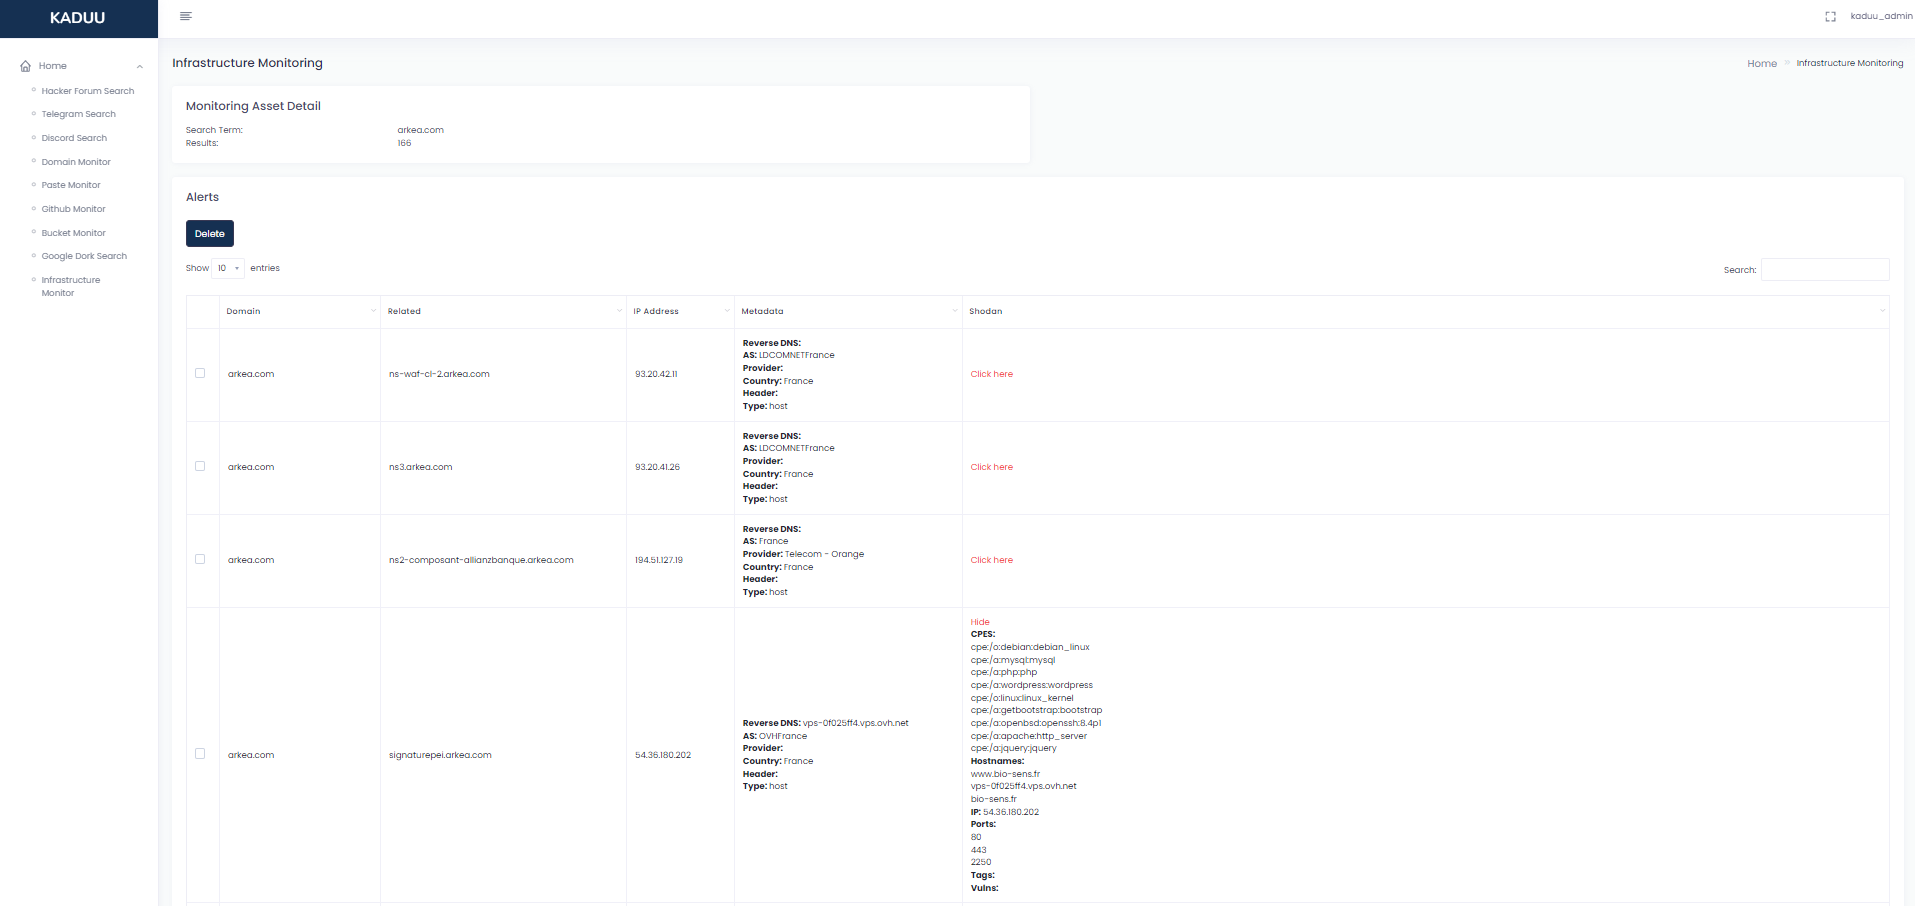
Task: Collapse the Home menu chevron
Action: pyautogui.click(x=140, y=67)
